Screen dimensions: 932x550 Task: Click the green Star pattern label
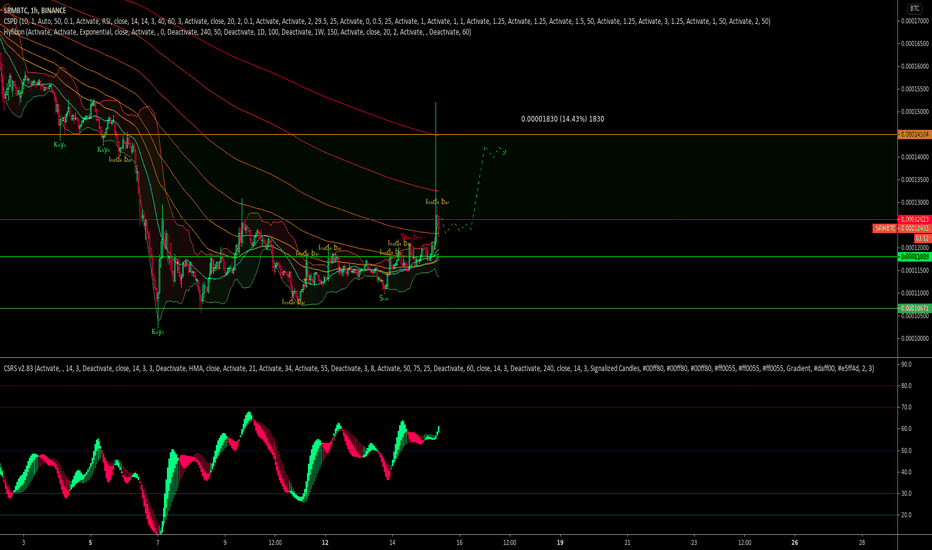point(384,298)
